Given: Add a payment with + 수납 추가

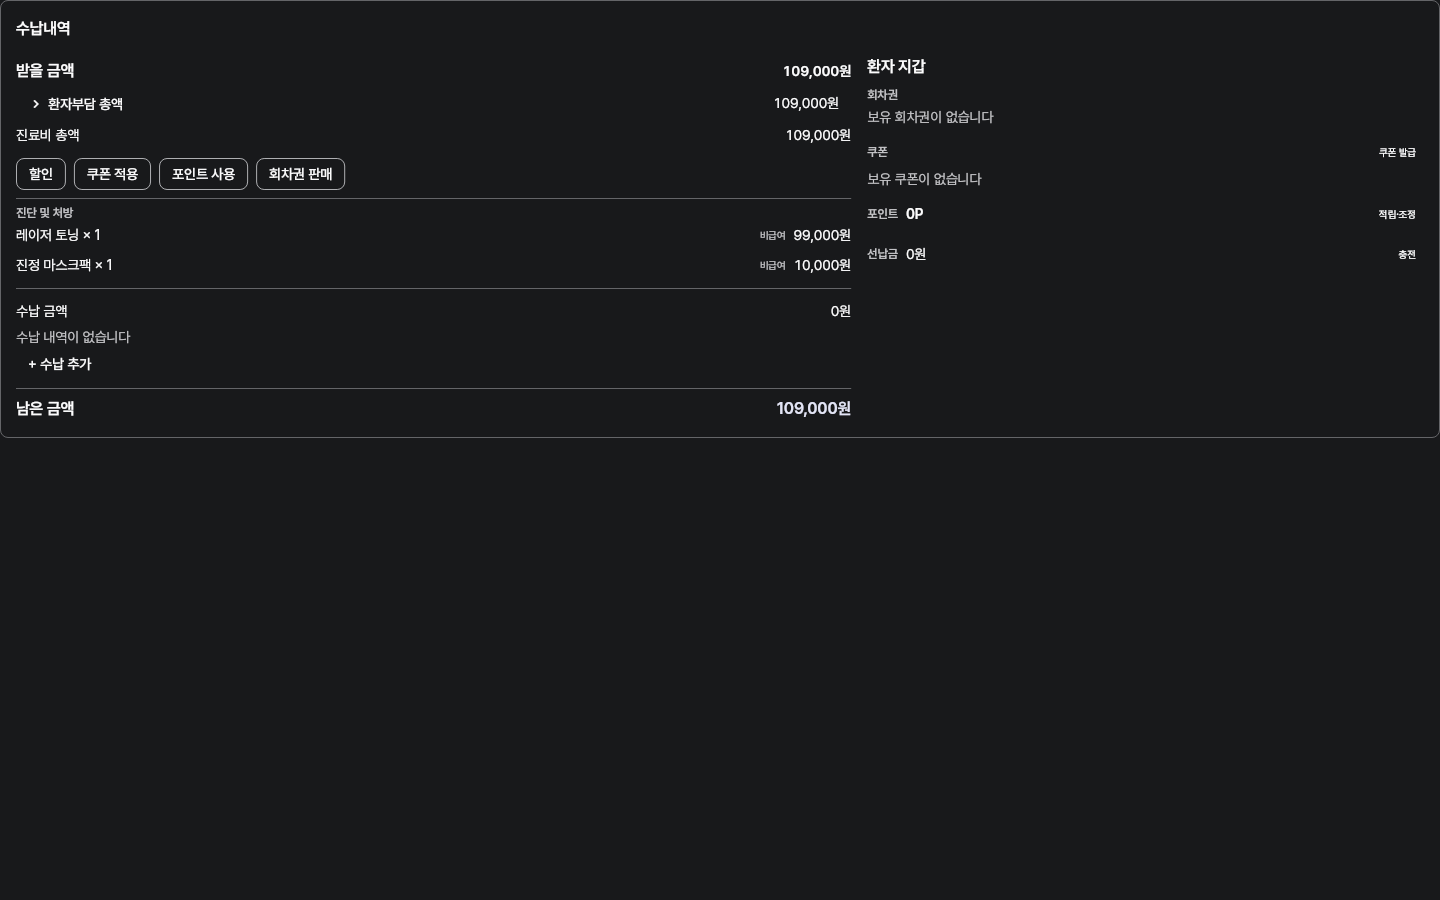Looking at the screenshot, I should (60, 364).
